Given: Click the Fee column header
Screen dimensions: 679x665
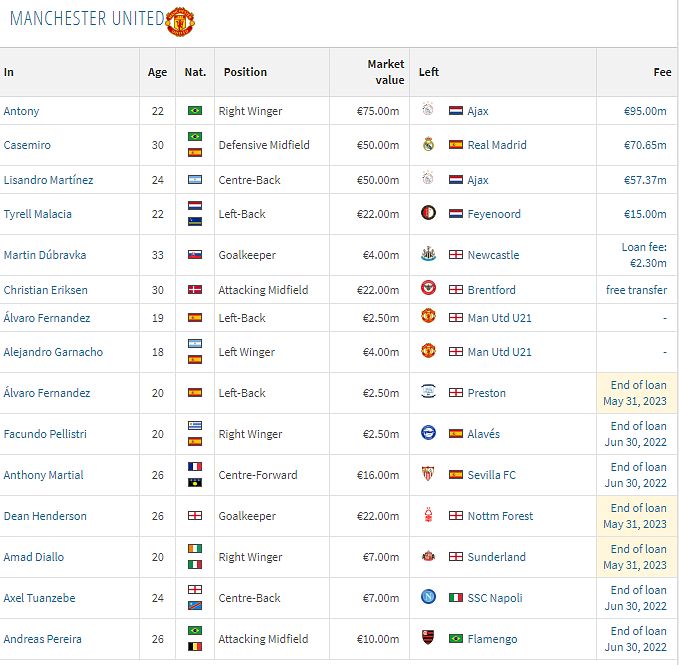Looking at the screenshot, I should pyautogui.click(x=662, y=72).
